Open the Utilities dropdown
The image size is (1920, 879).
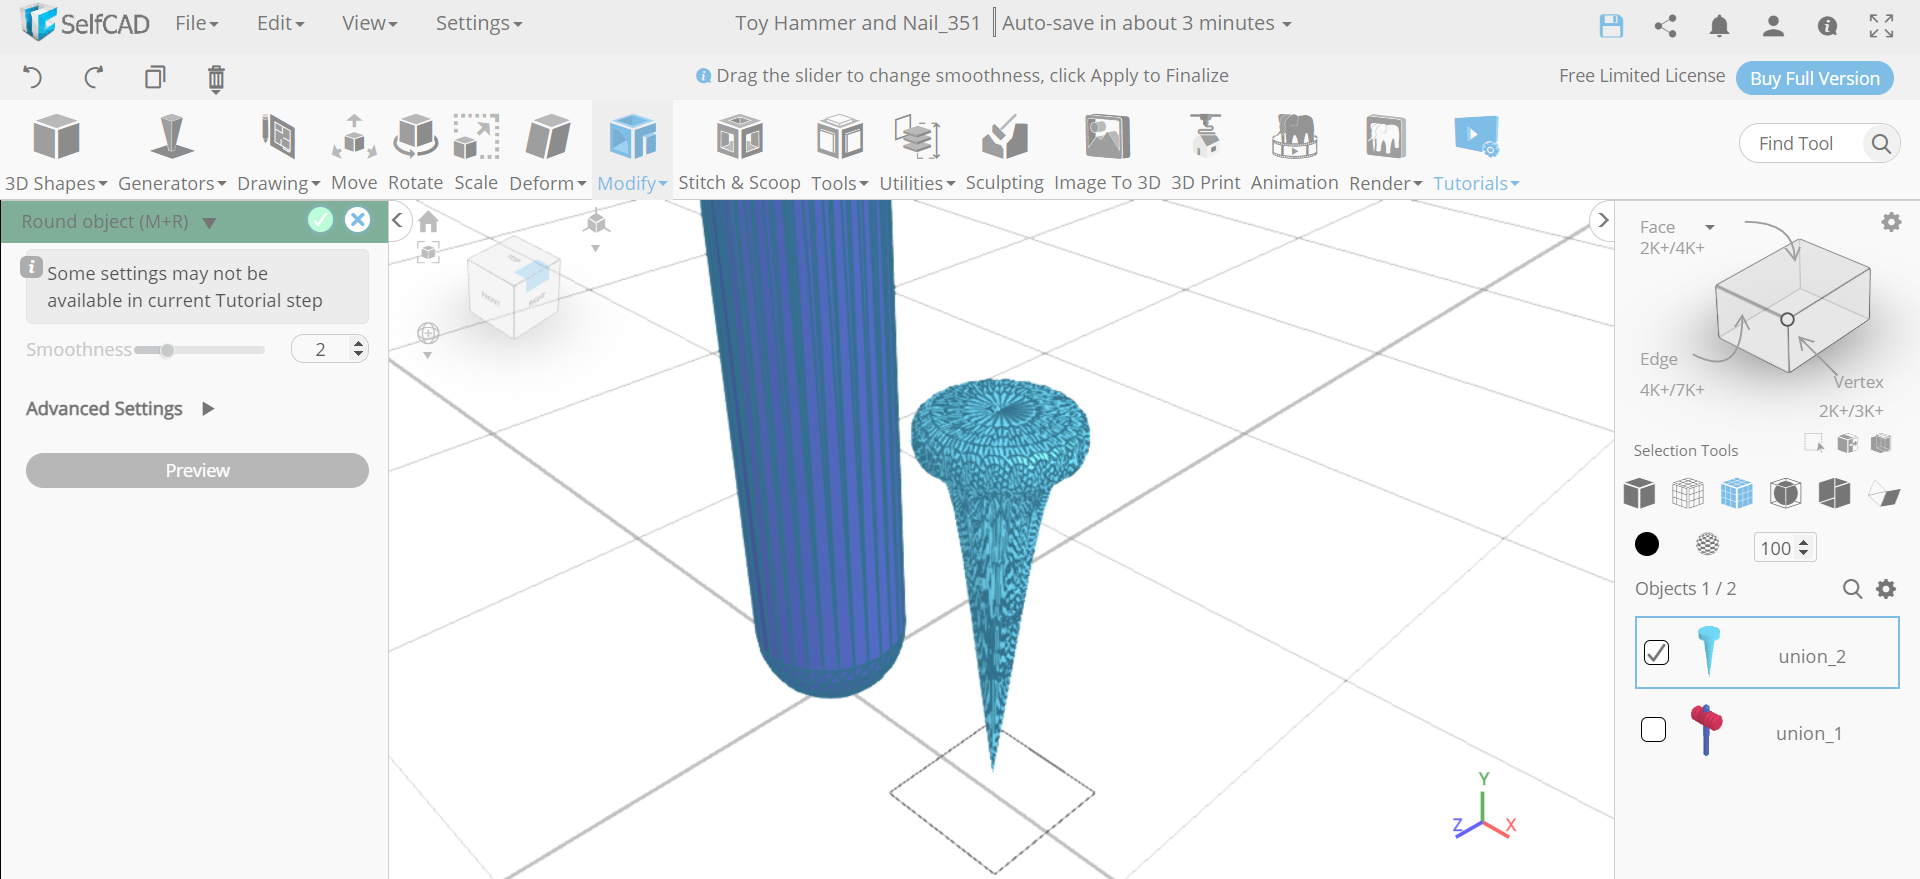pos(917,153)
